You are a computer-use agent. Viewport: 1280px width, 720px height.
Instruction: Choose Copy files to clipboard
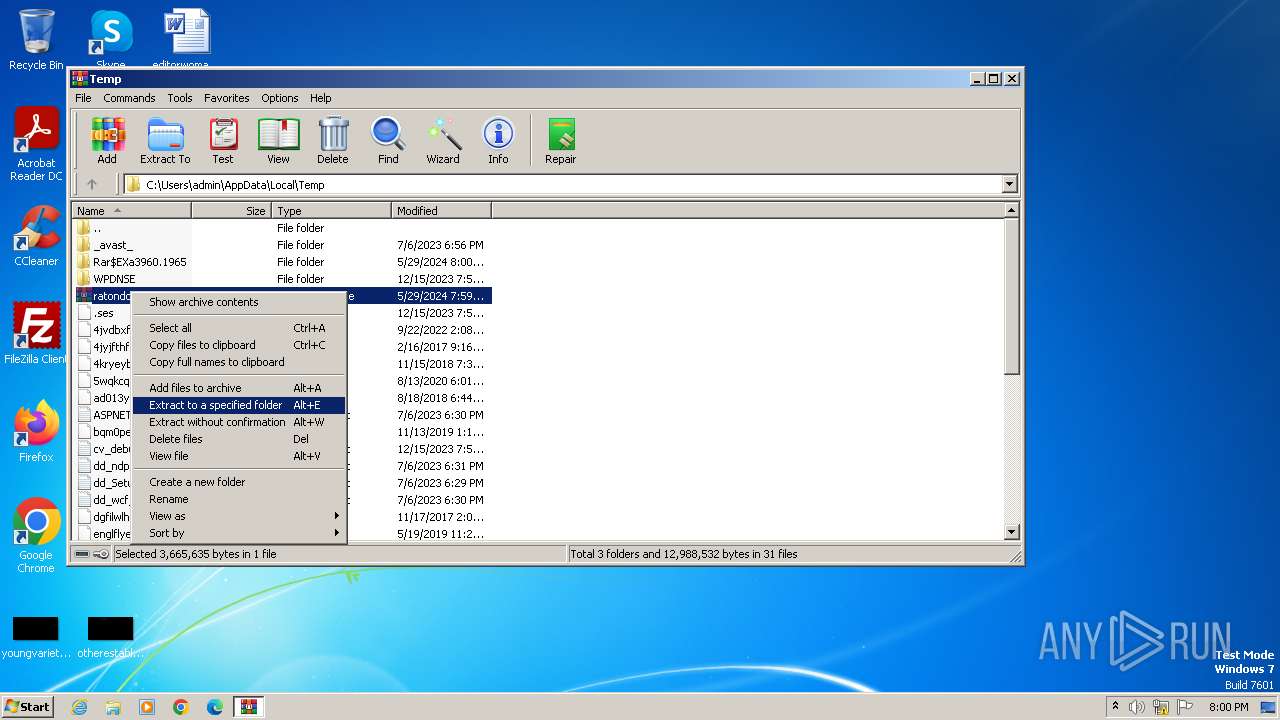(x=239, y=345)
